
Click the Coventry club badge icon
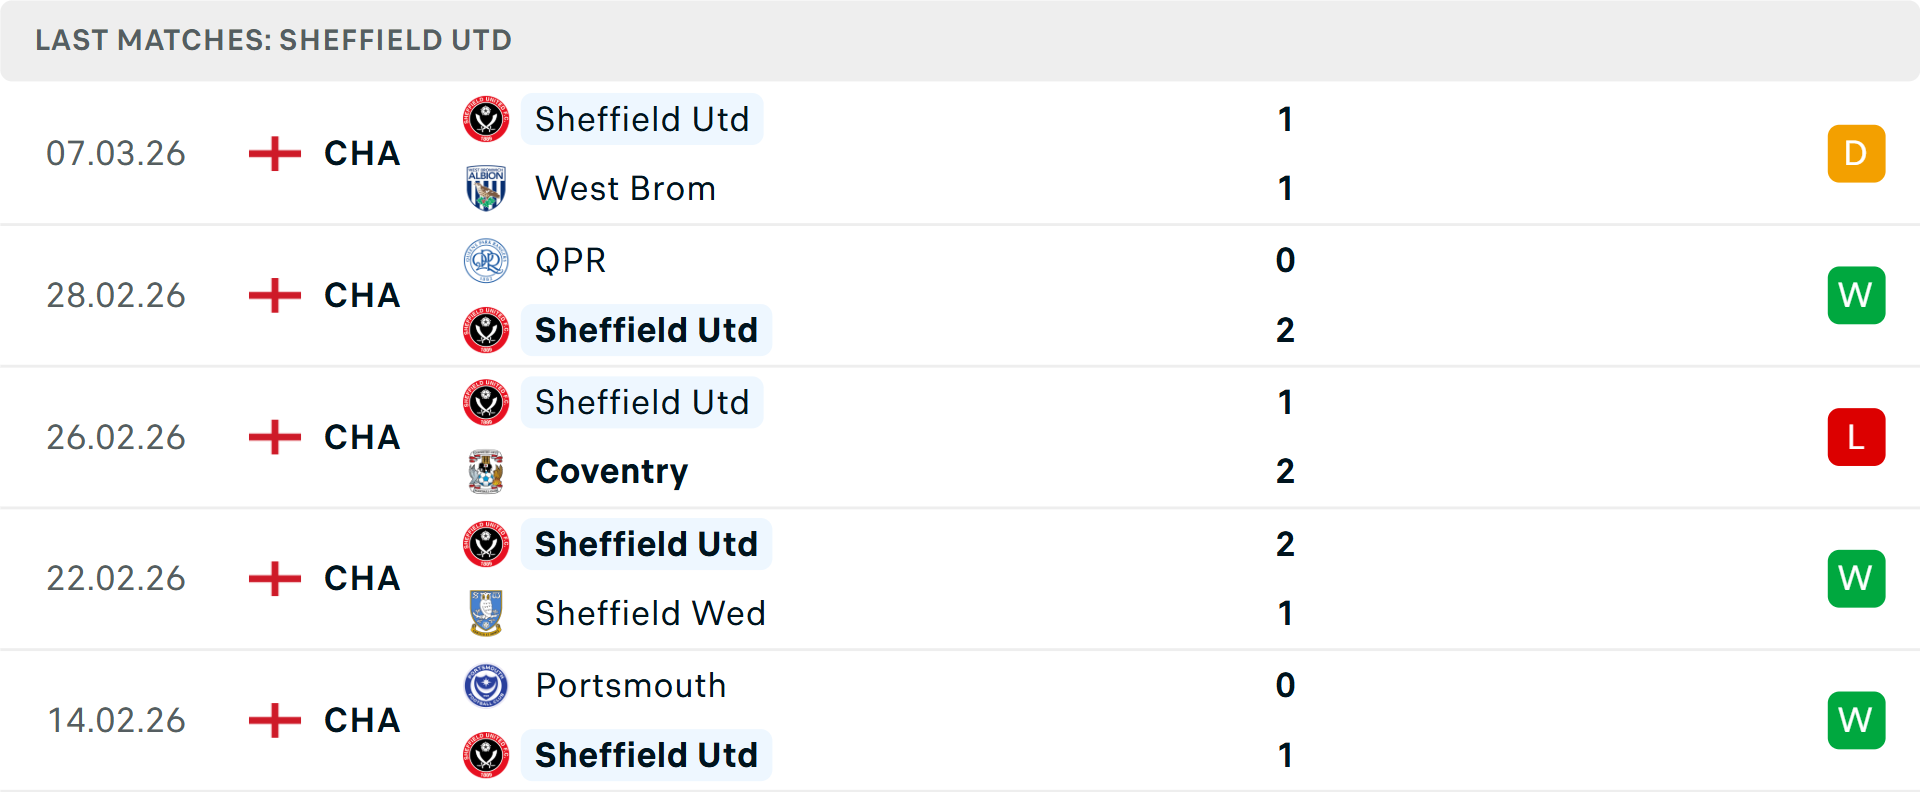click(x=487, y=471)
